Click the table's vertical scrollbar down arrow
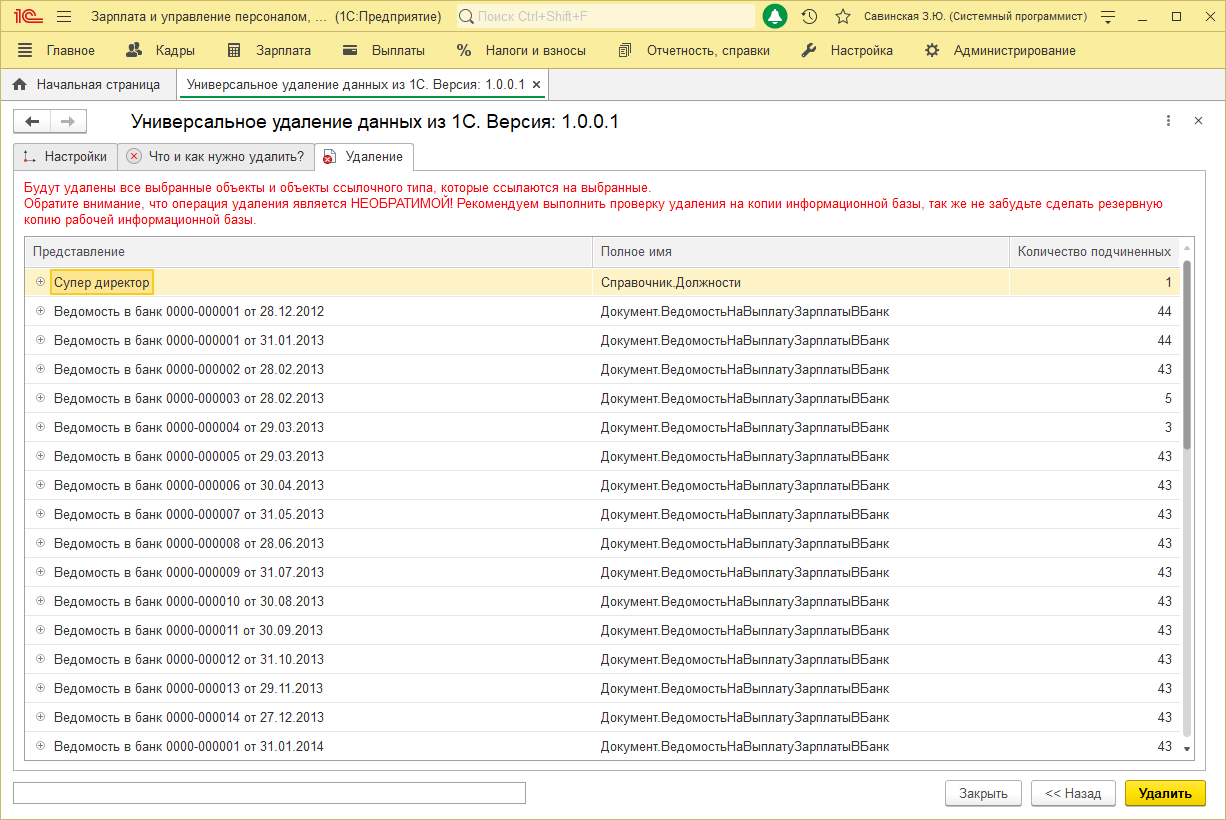Viewport: 1226px width, 820px height. [x=1187, y=748]
